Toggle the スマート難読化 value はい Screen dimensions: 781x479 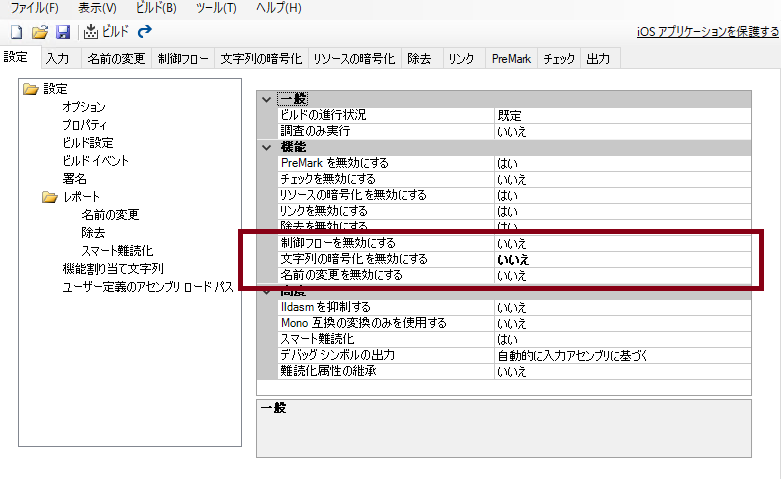(622, 340)
